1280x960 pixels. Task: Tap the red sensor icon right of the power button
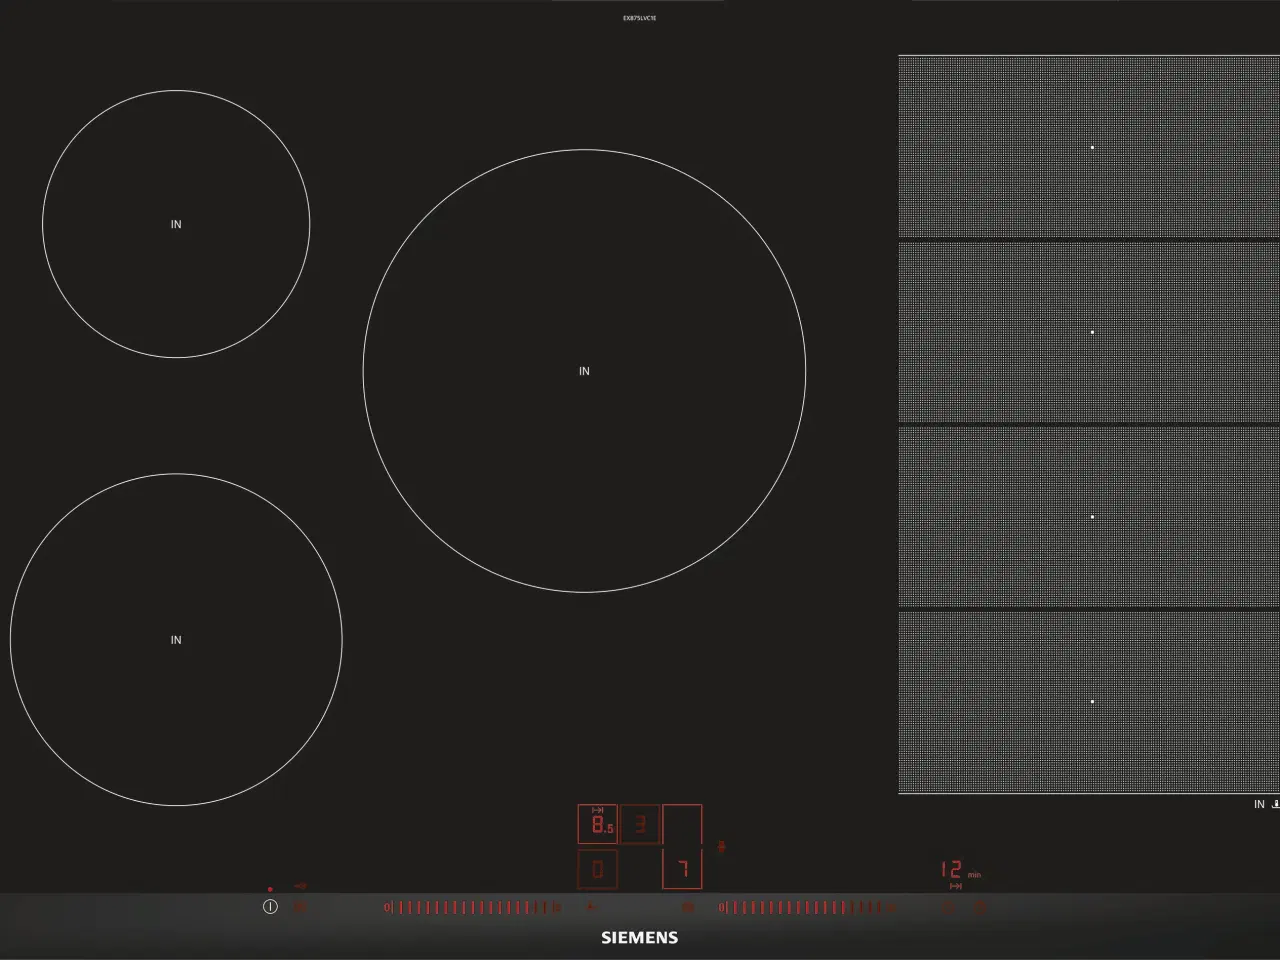click(300, 907)
